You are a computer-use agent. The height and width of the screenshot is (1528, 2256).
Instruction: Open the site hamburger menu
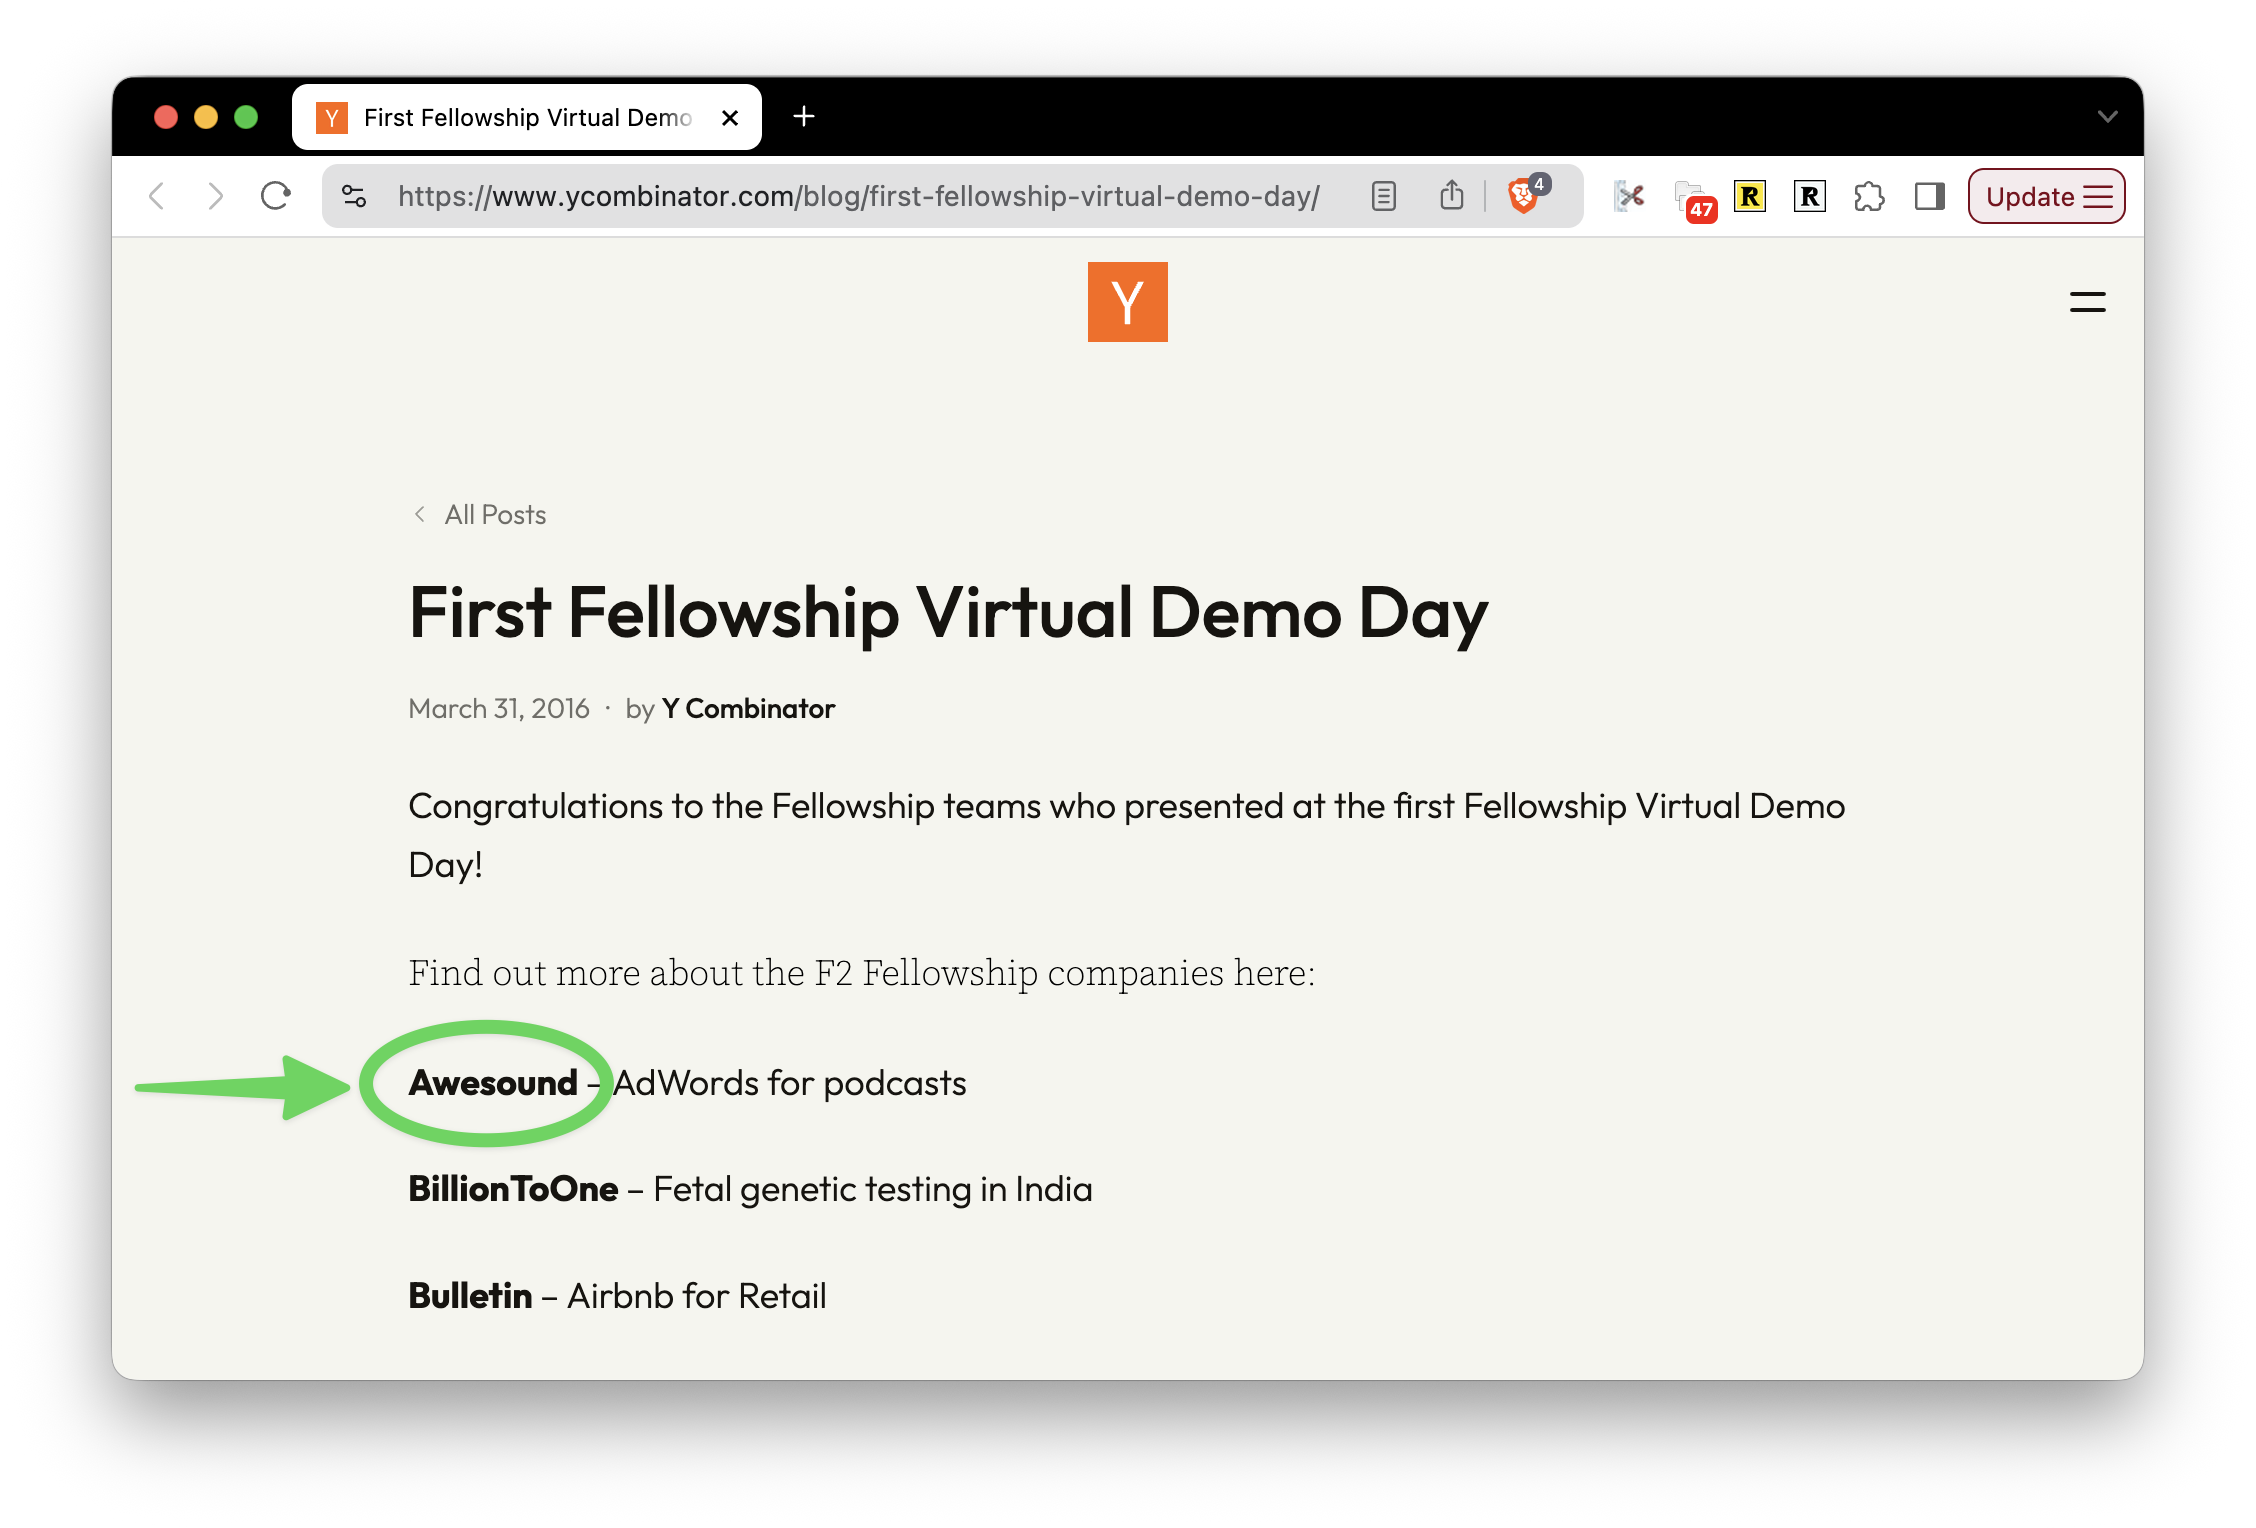2087,302
